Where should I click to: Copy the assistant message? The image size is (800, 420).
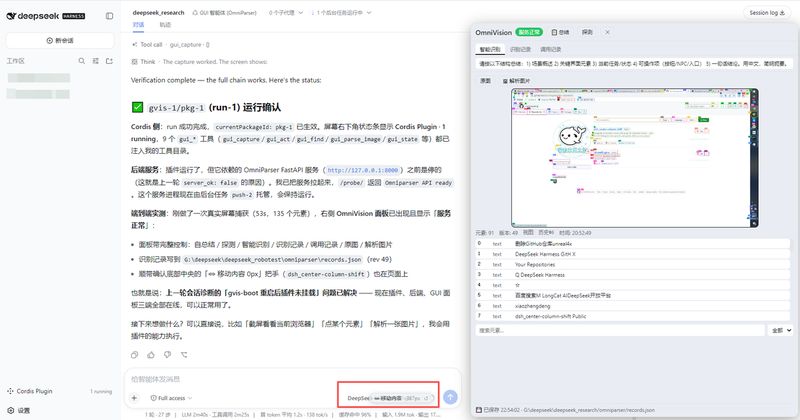point(135,355)
